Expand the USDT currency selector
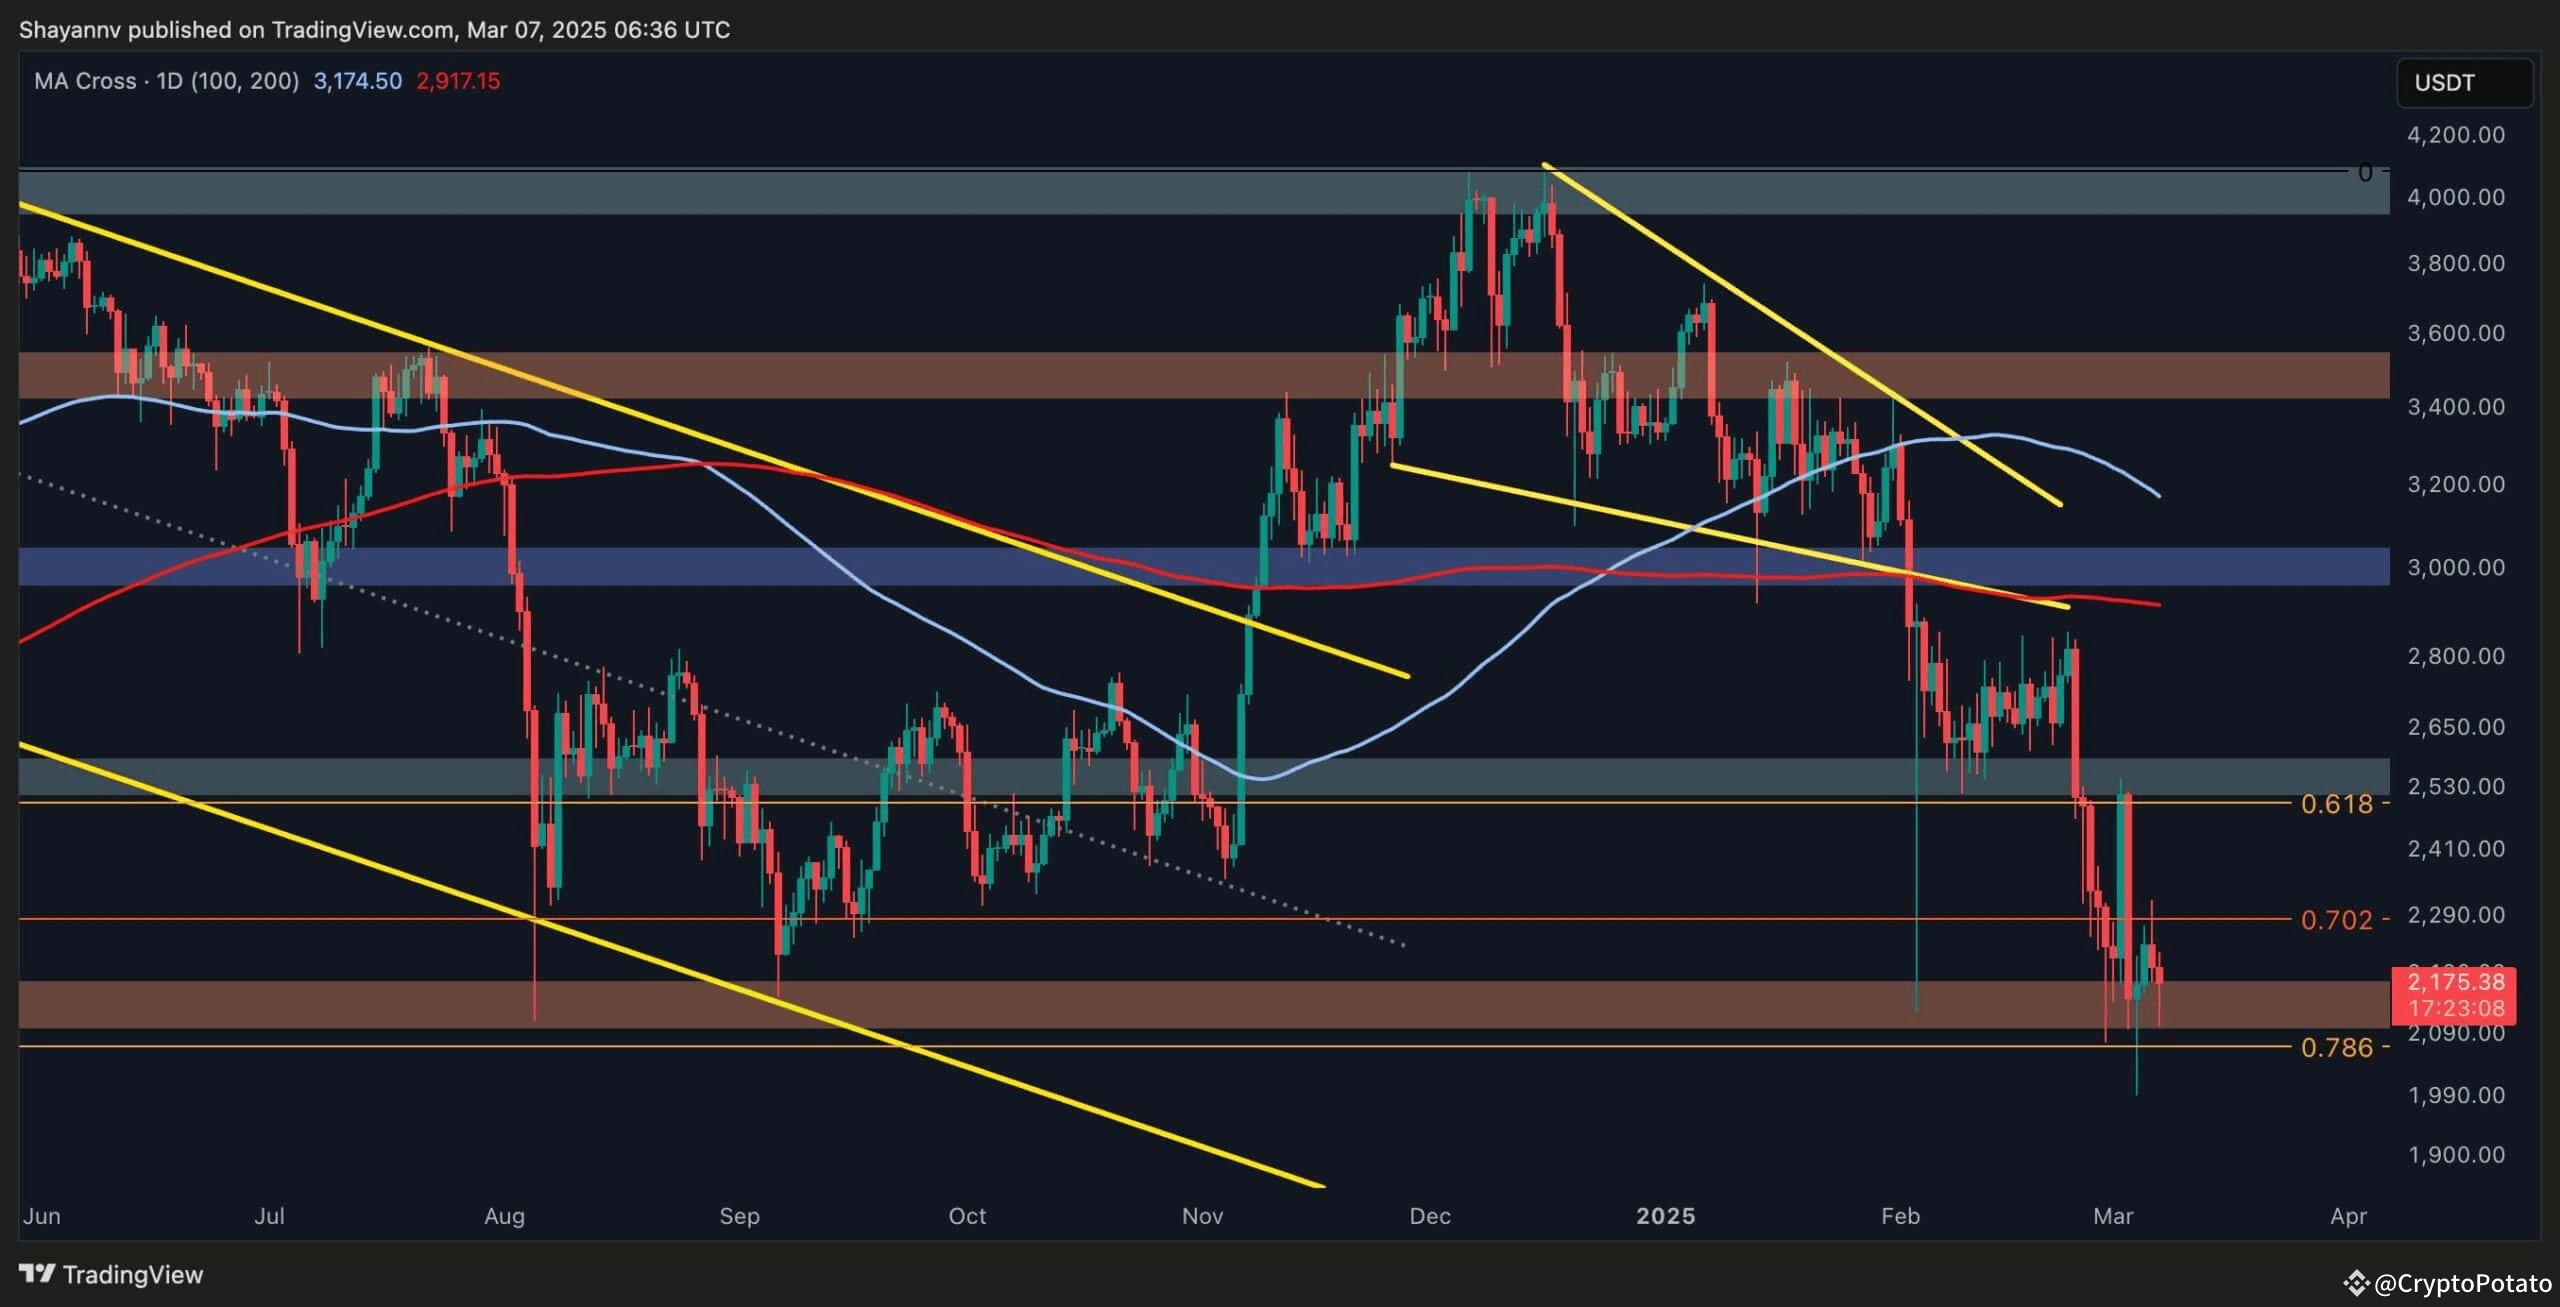The height and width of the screenshot is (1307, 2560). 2465,83
